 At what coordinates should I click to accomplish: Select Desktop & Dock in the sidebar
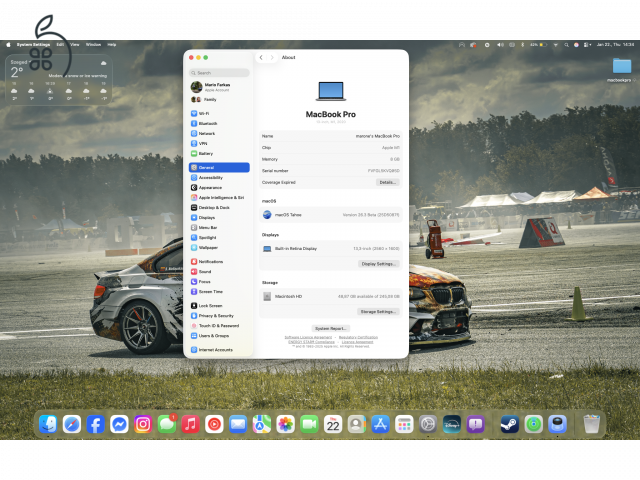[x=219, y=207]
